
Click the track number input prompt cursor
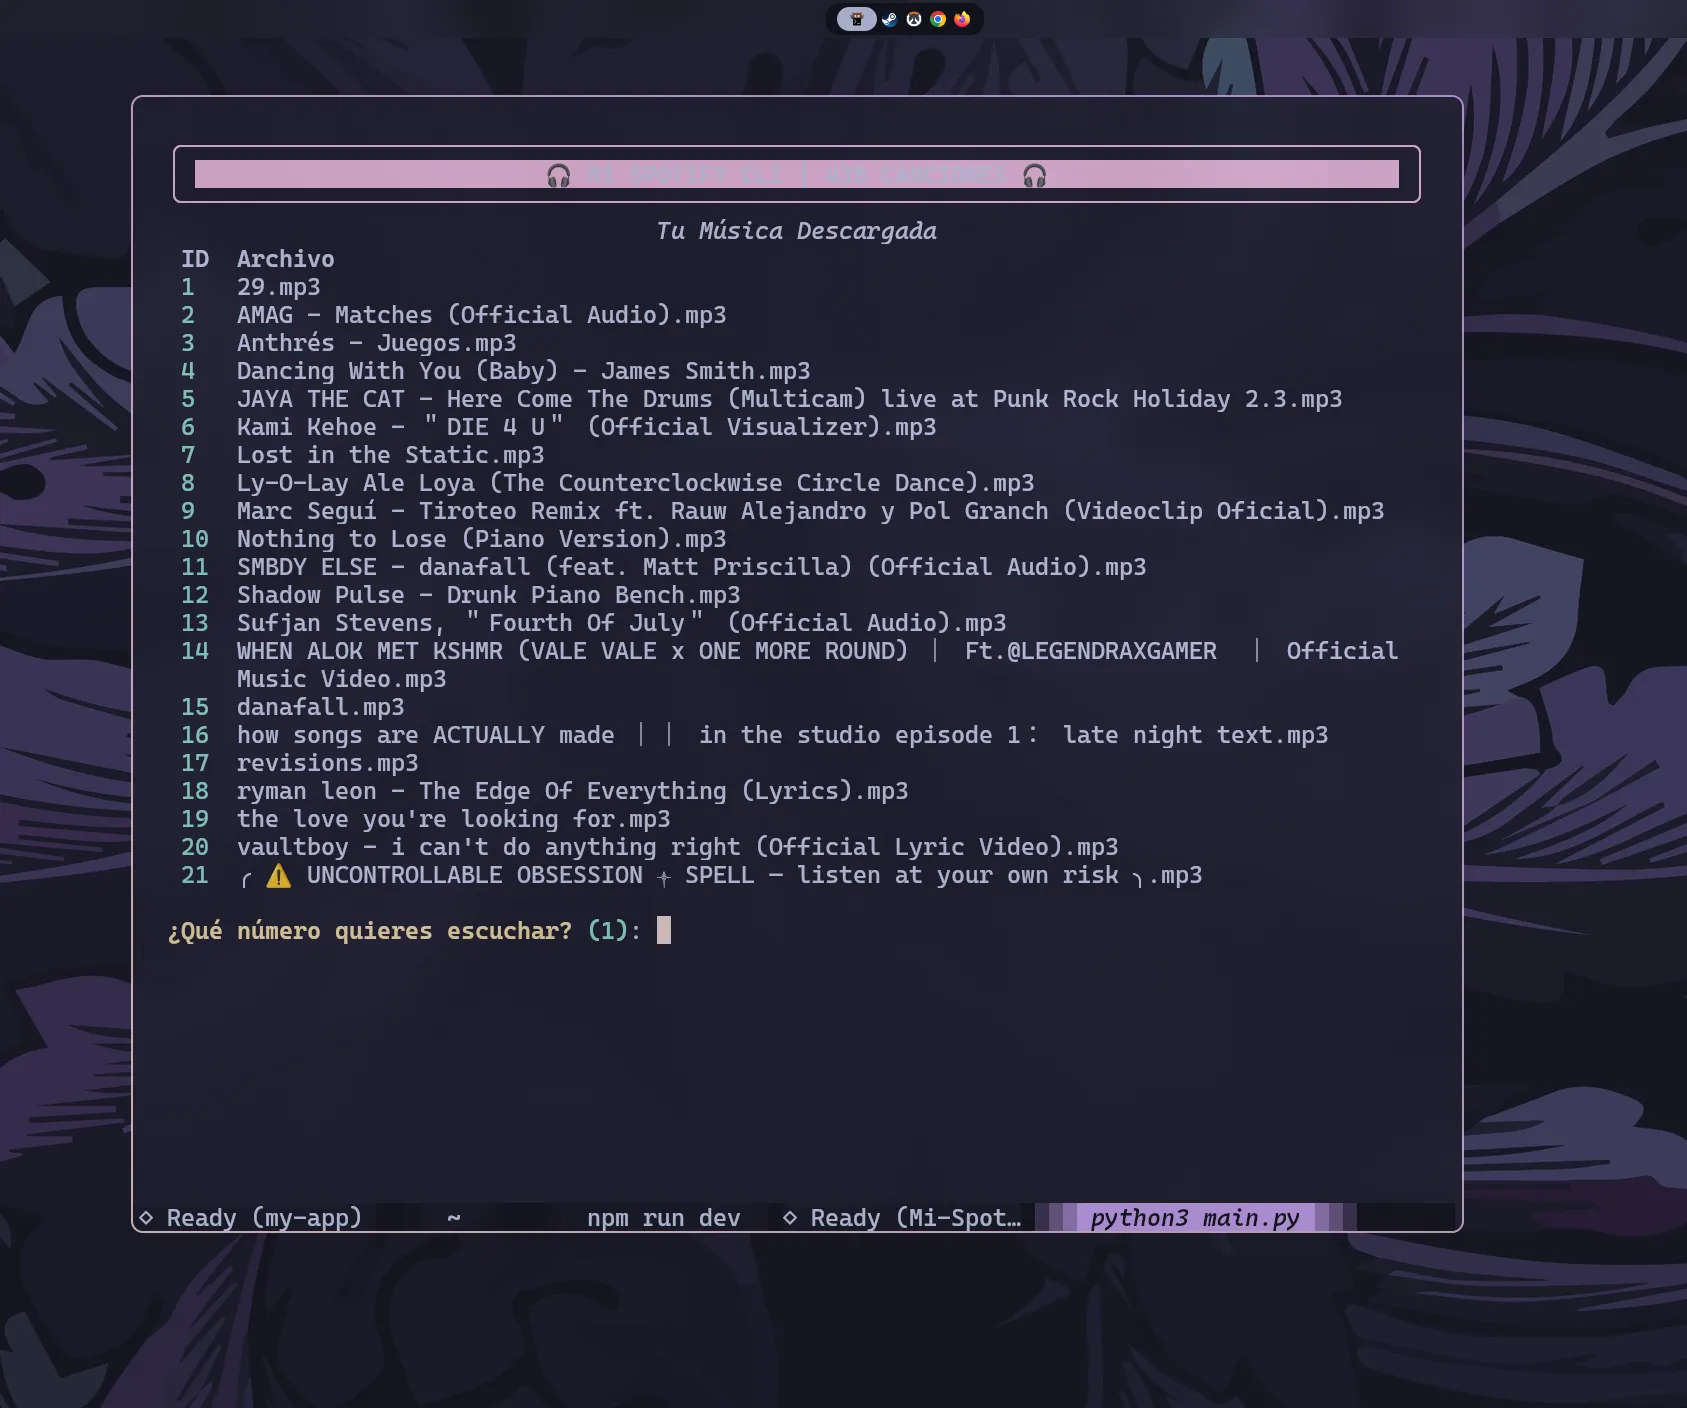664,931
